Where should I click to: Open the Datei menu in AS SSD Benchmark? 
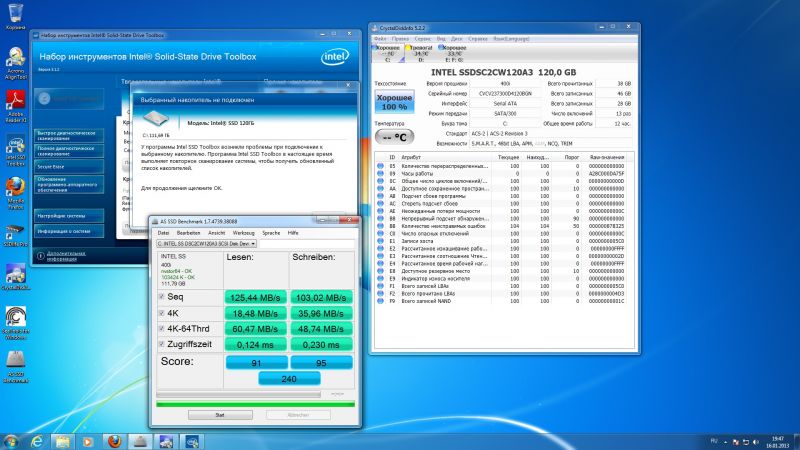pos(162,232)
